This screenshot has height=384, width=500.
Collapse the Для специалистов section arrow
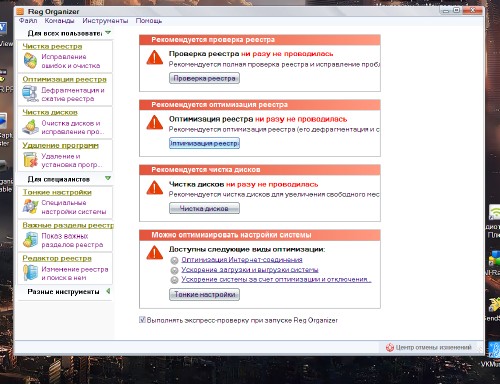(108, 178)
